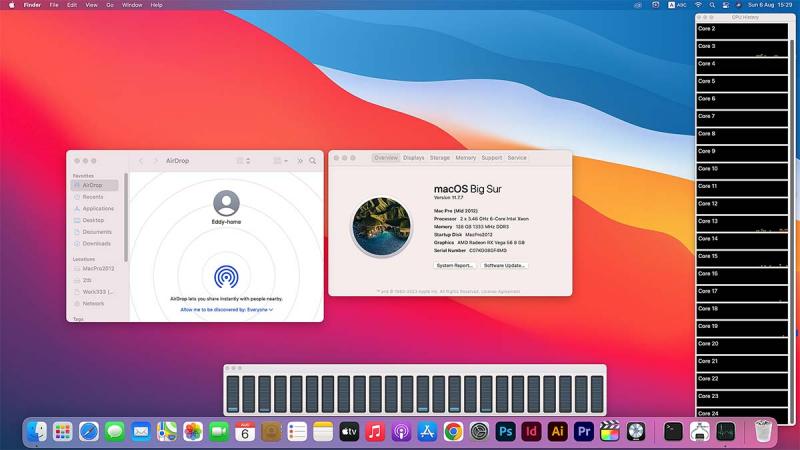The width and height of the screenshot is (800, 450).
Task: Switch to the Displays tab
Action: (x=414, y=158)
